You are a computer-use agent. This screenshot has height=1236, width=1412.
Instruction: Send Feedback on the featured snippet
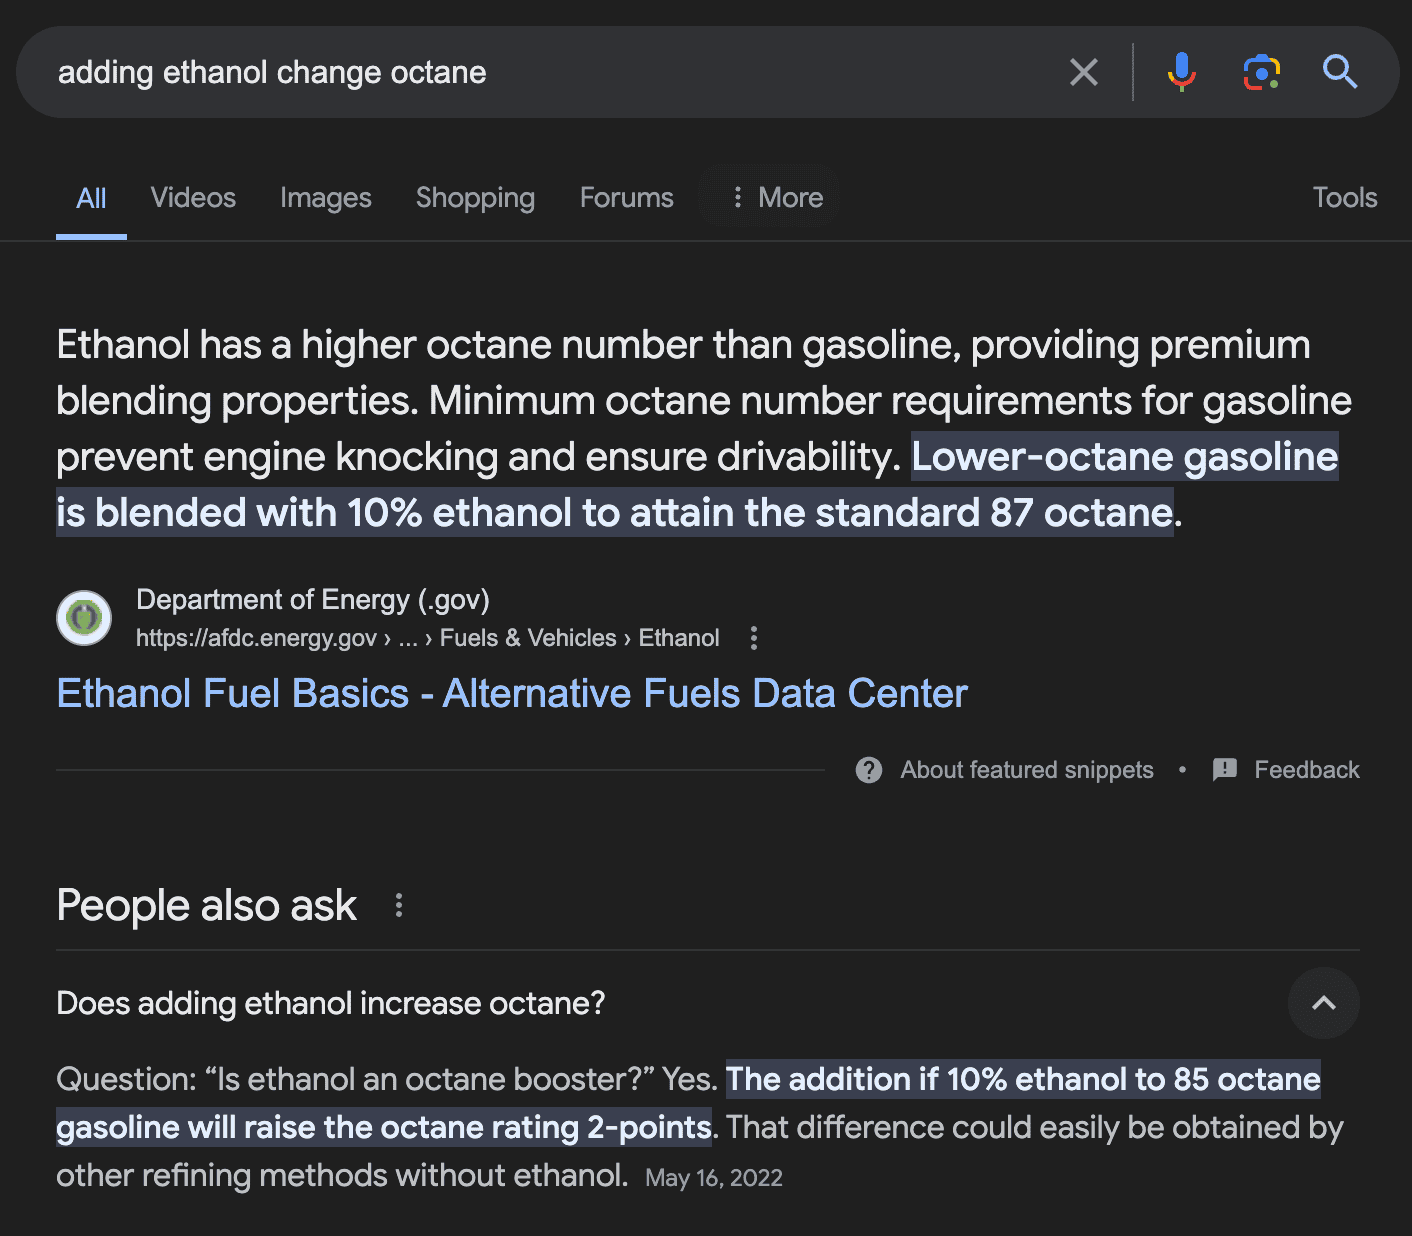1307,770
